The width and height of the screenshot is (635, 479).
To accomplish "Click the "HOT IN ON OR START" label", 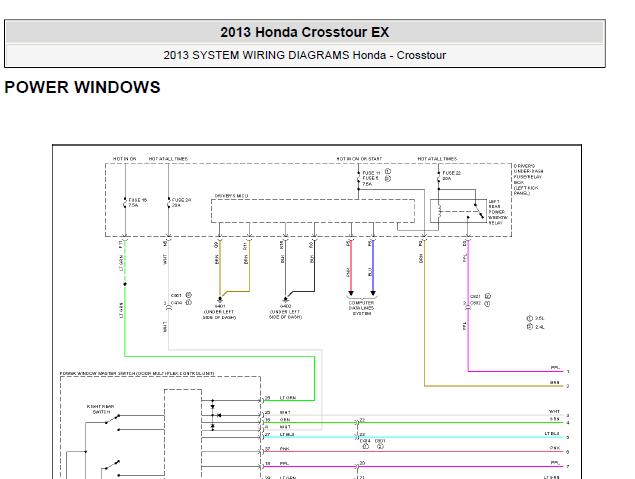I will pyautogui.click(x=359, y=159).
